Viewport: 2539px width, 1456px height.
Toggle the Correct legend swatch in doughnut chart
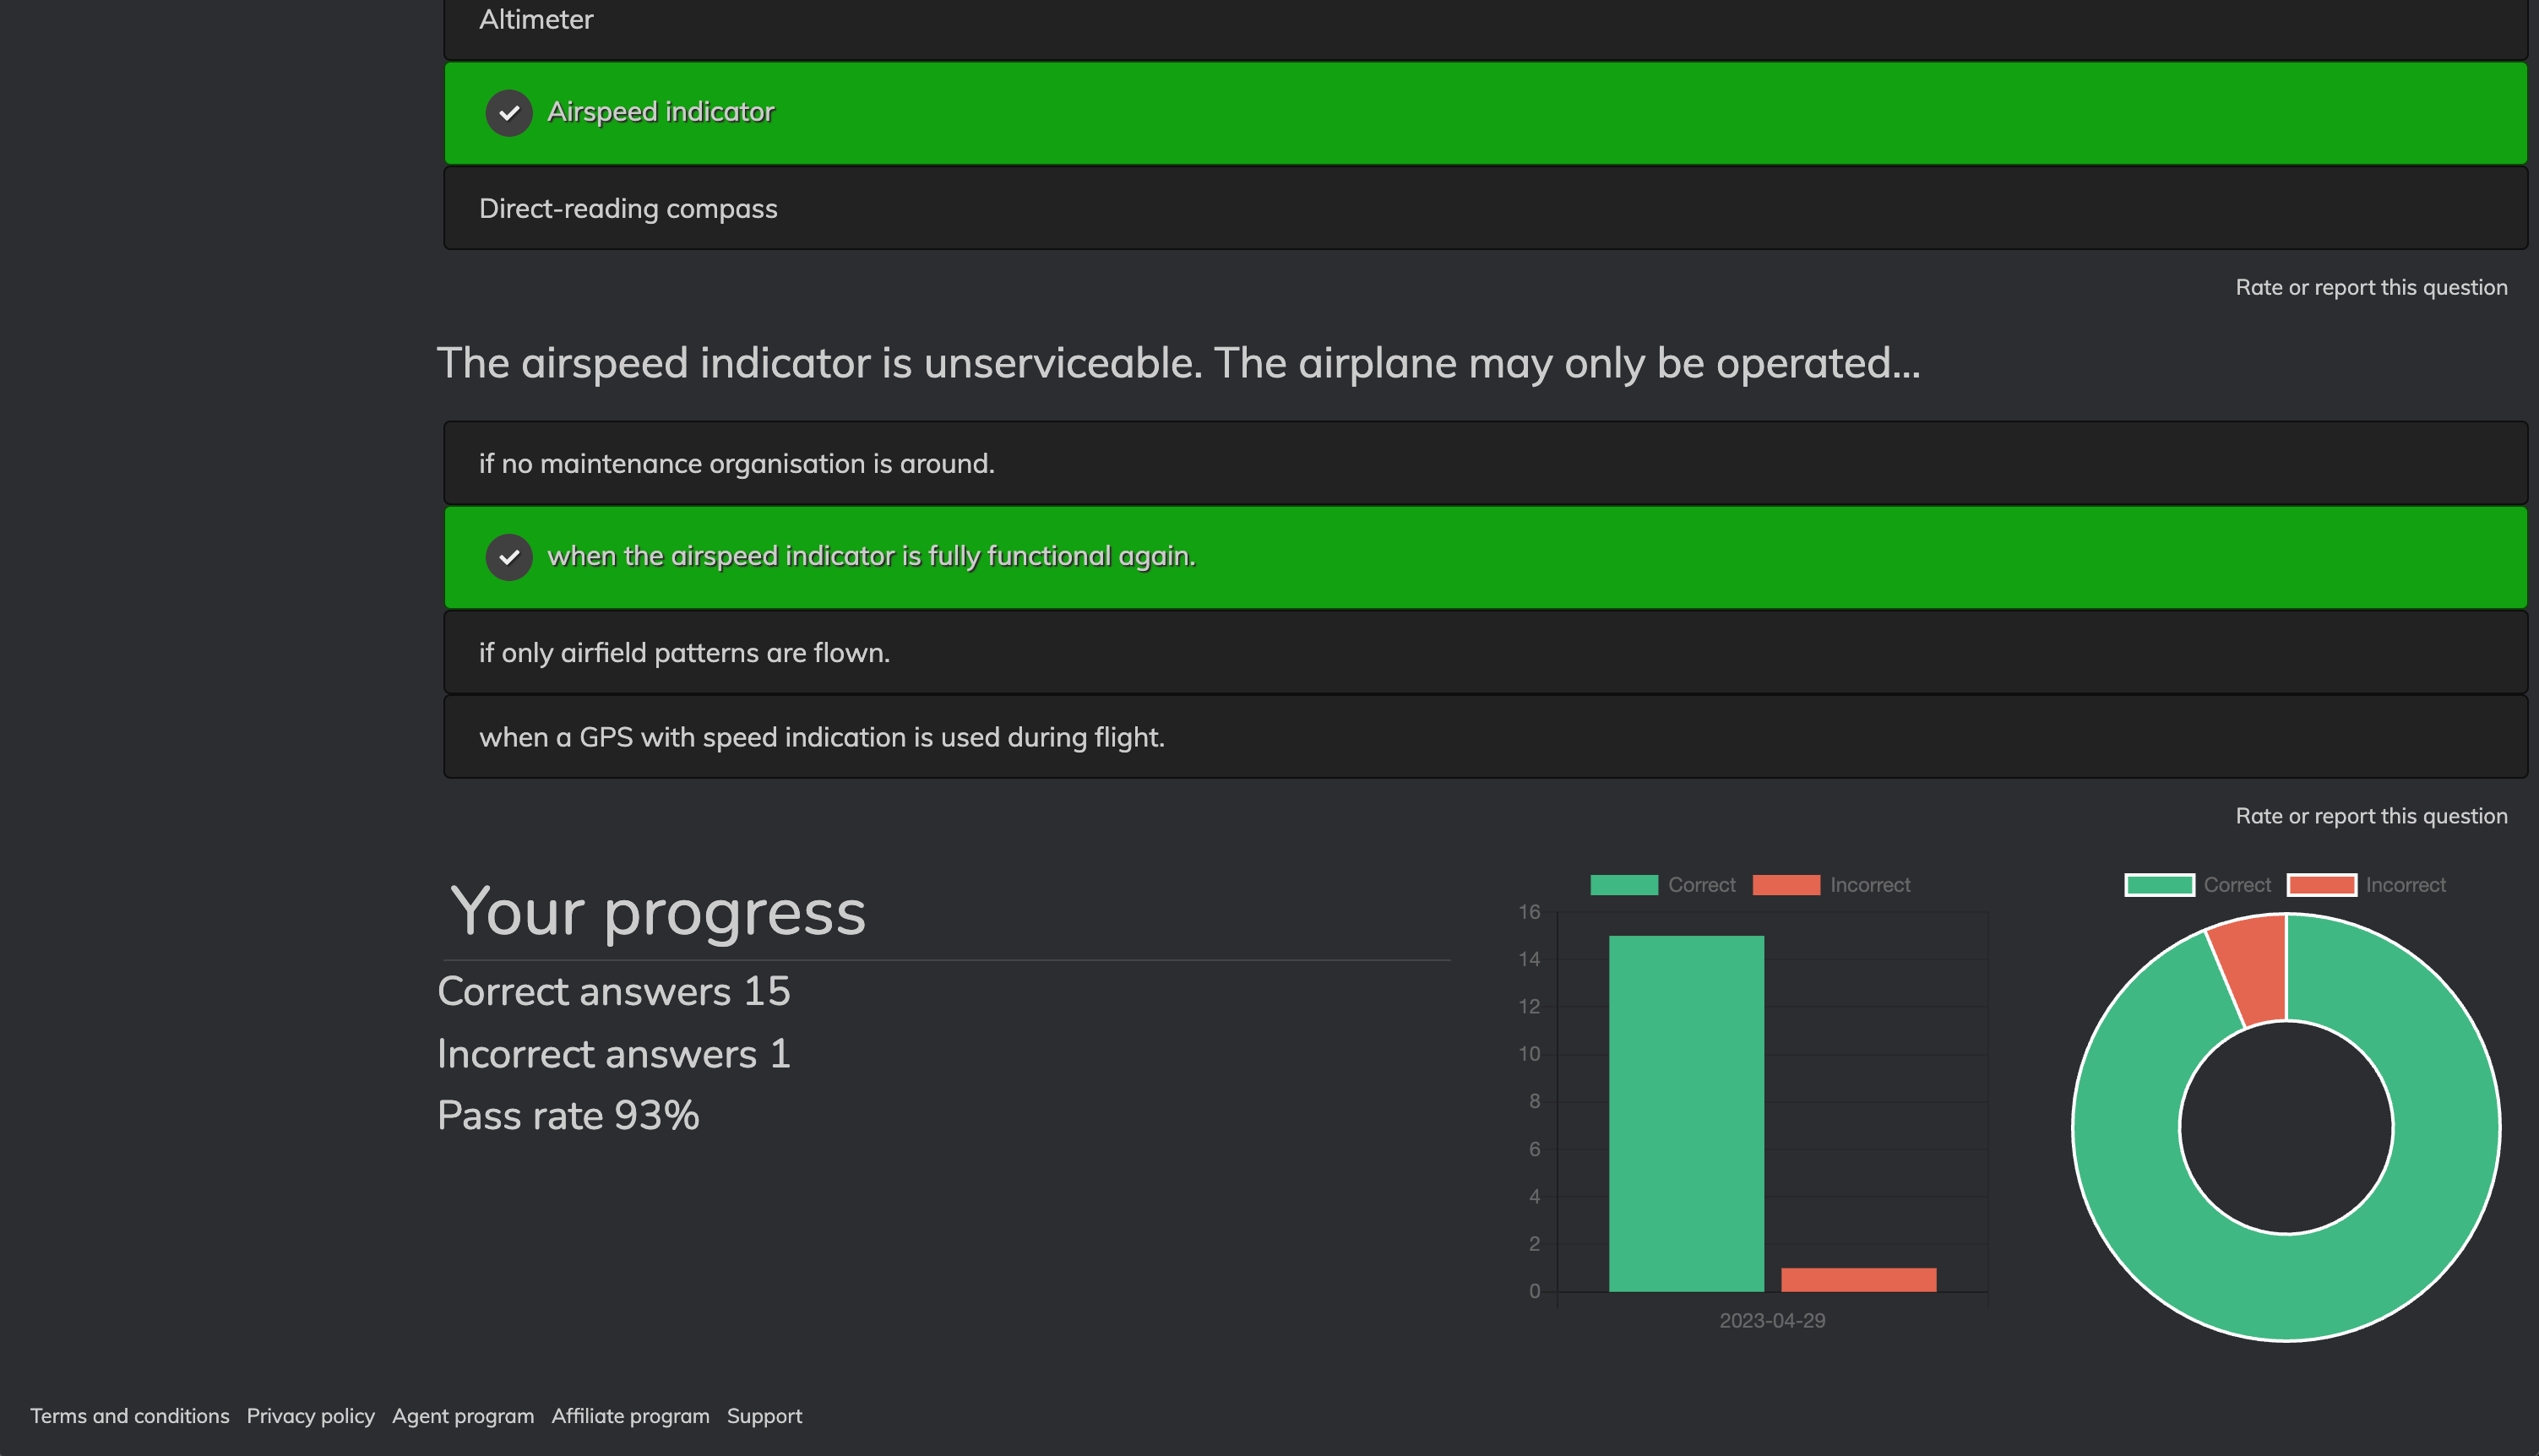click(x=2159, y=885)
